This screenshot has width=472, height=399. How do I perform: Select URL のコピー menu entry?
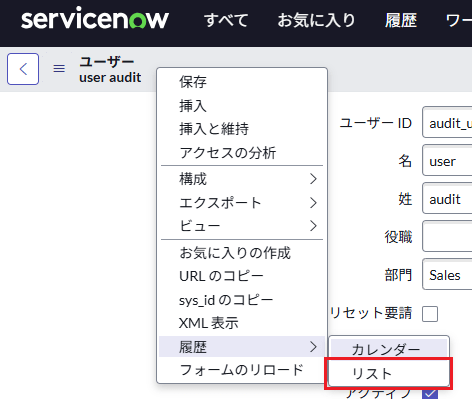(242, 276)
